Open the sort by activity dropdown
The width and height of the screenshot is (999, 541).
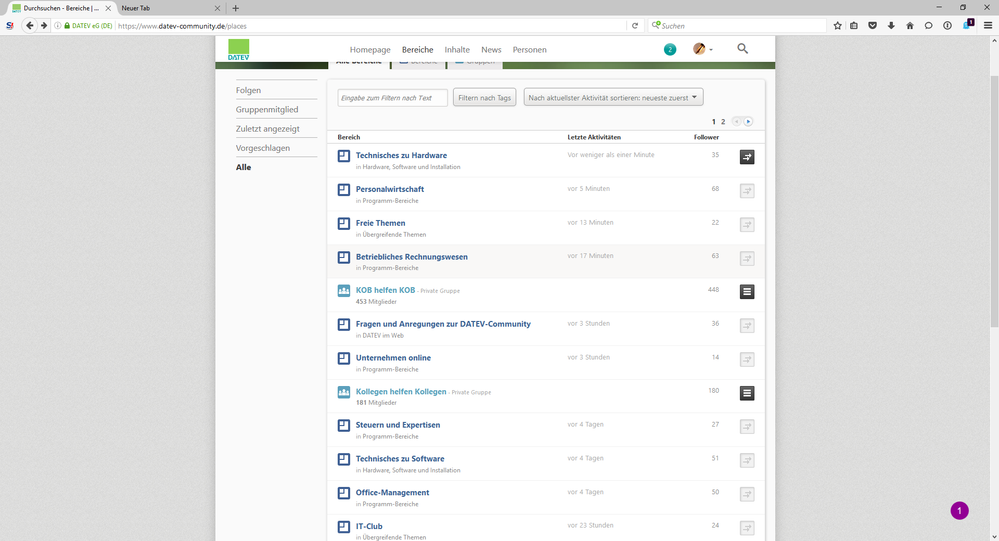(613, 97)
